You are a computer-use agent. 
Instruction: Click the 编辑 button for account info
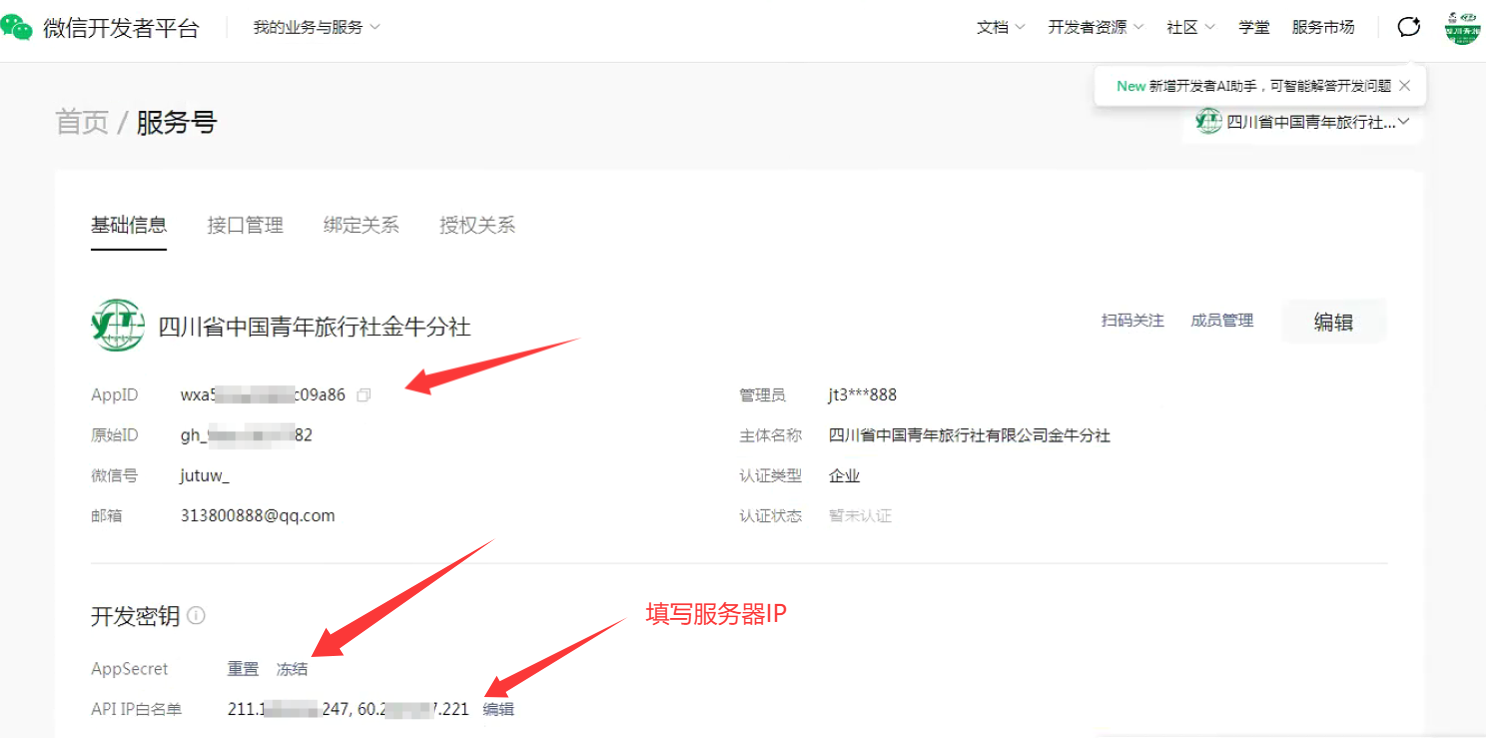[x=1333, y=322]
